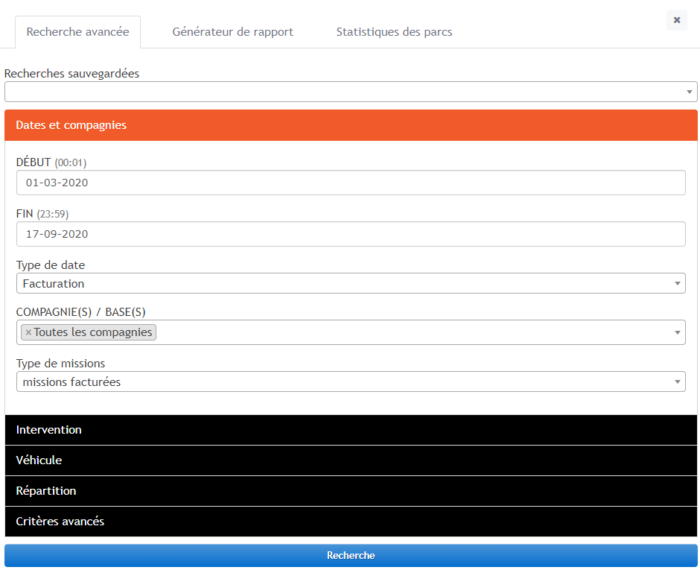Select the Recherche avancée tab

[x=77, y=32]
